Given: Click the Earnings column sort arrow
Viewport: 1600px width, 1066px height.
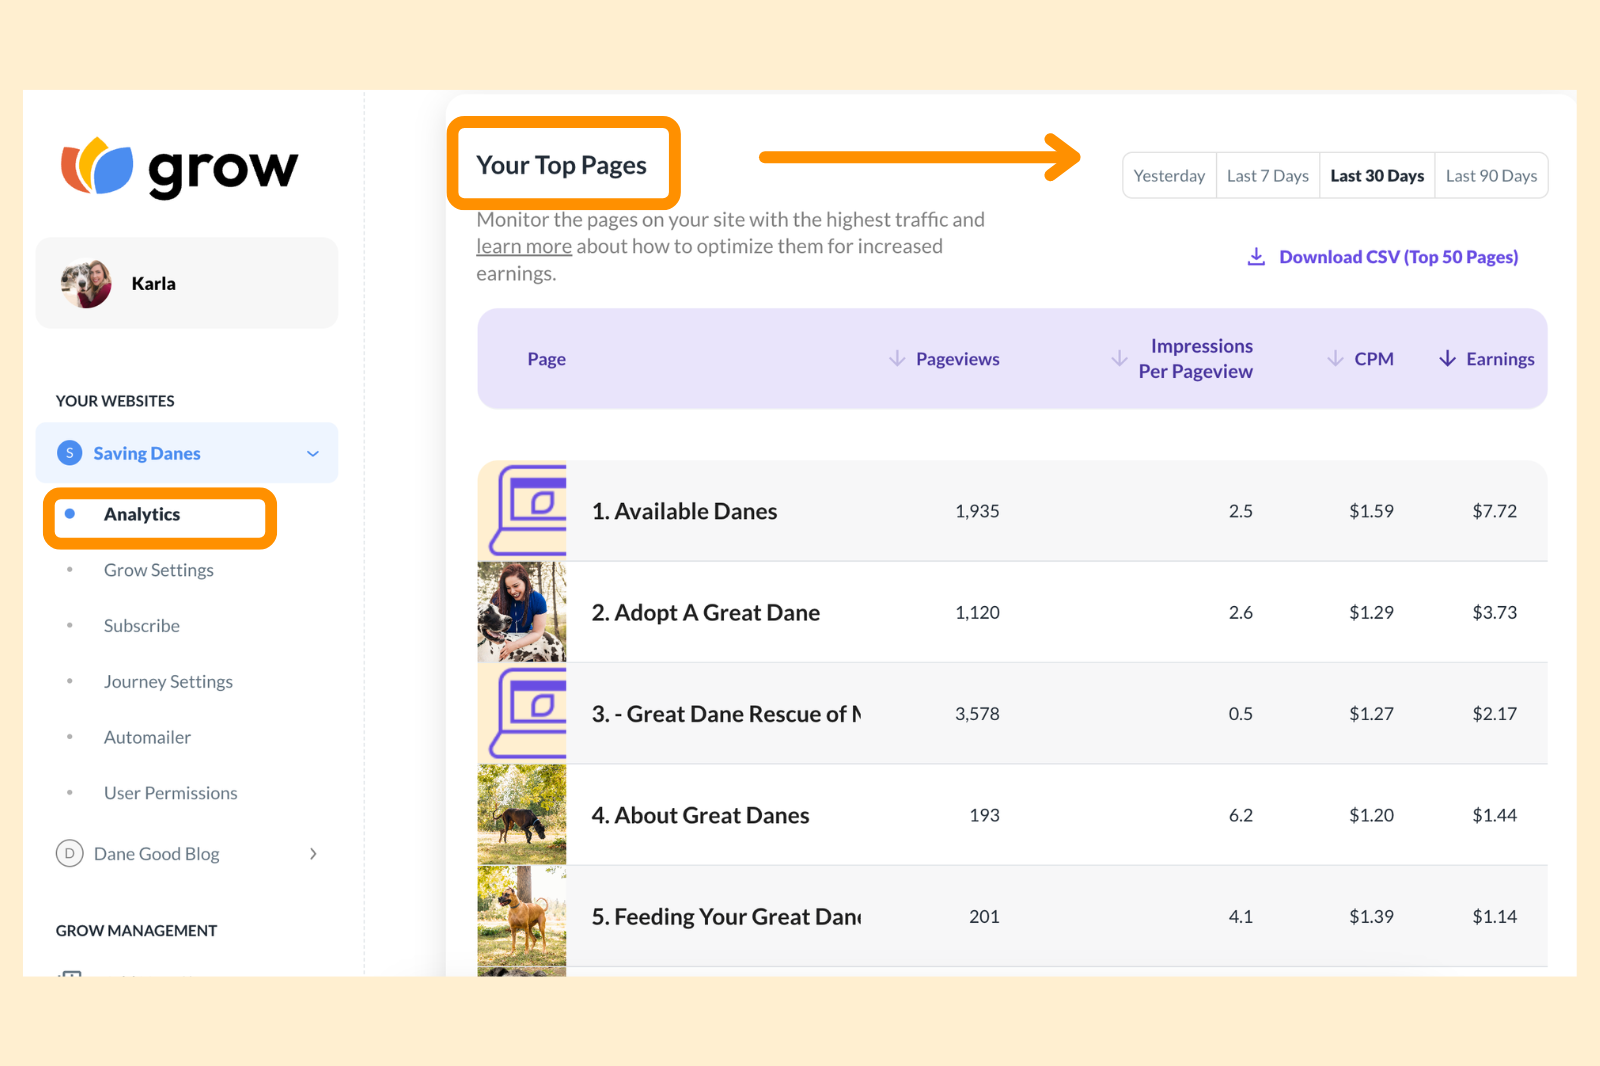Looking at the screenshot, I should pos(1447,358).
